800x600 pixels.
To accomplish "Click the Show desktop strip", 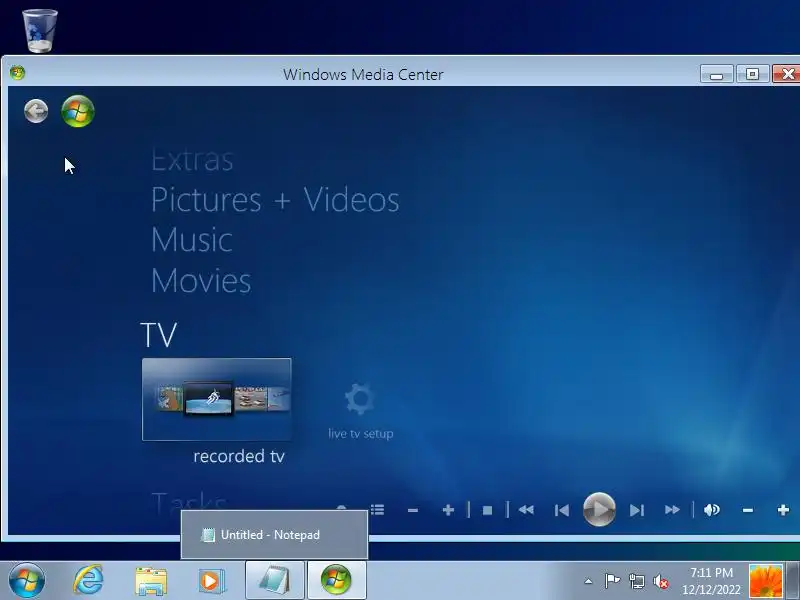I will pyautogui.click(x=793, y=581).
